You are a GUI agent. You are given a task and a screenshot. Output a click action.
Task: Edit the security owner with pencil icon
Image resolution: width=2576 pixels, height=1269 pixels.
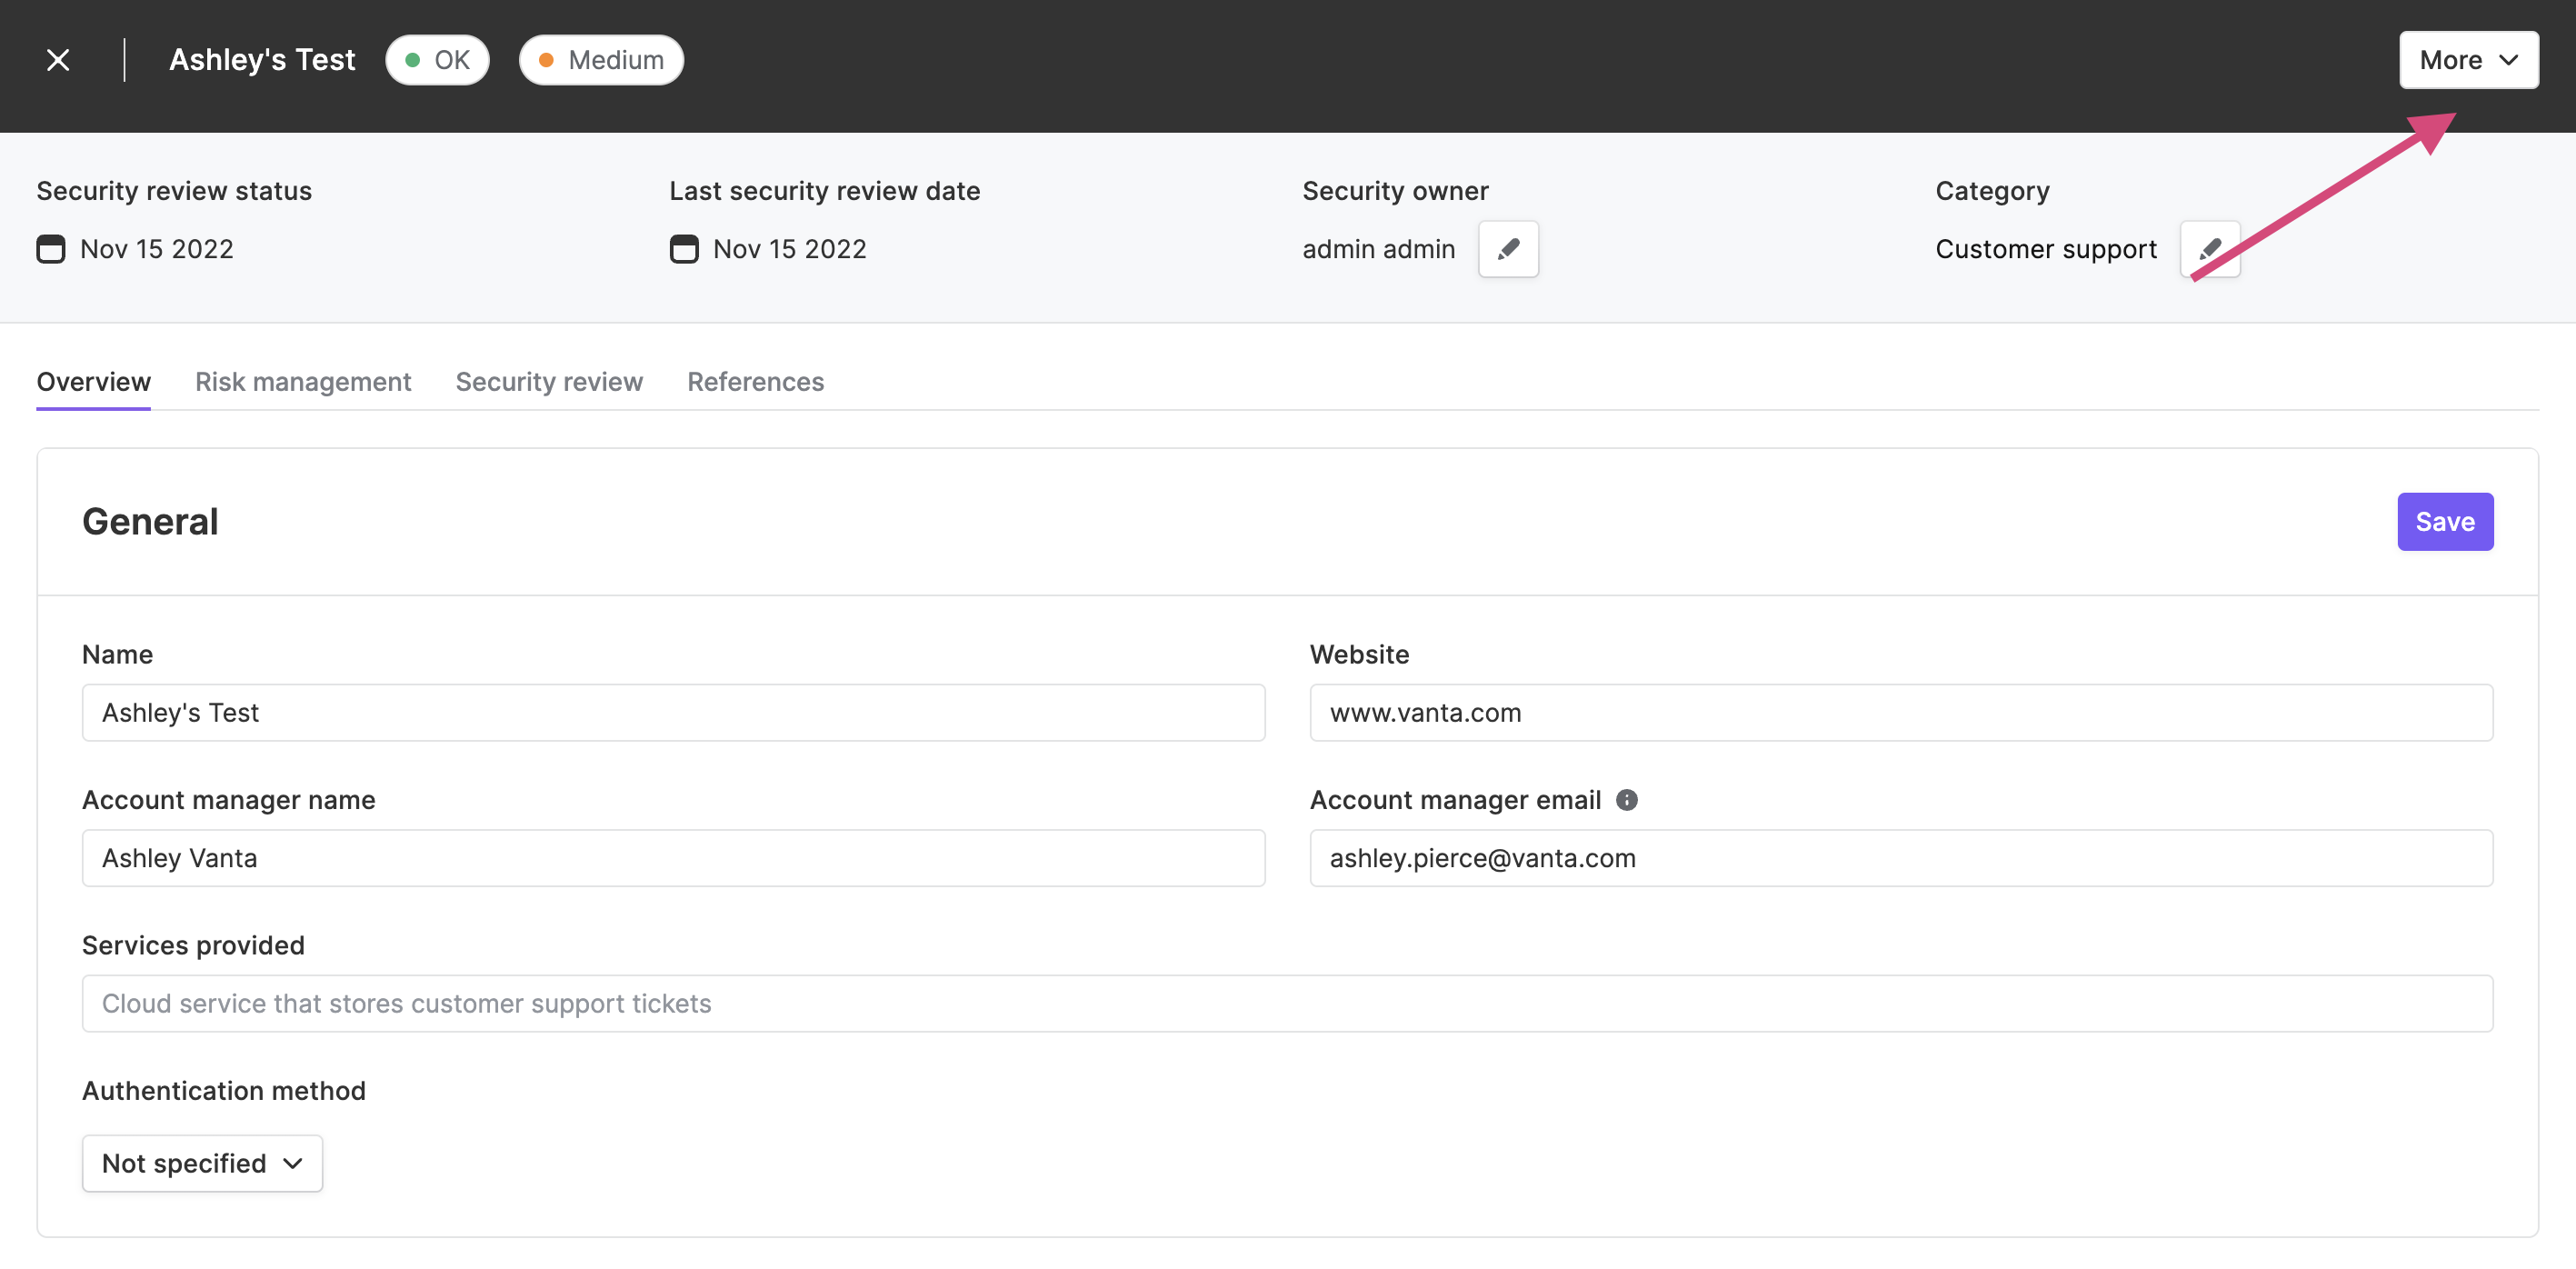1508,249
